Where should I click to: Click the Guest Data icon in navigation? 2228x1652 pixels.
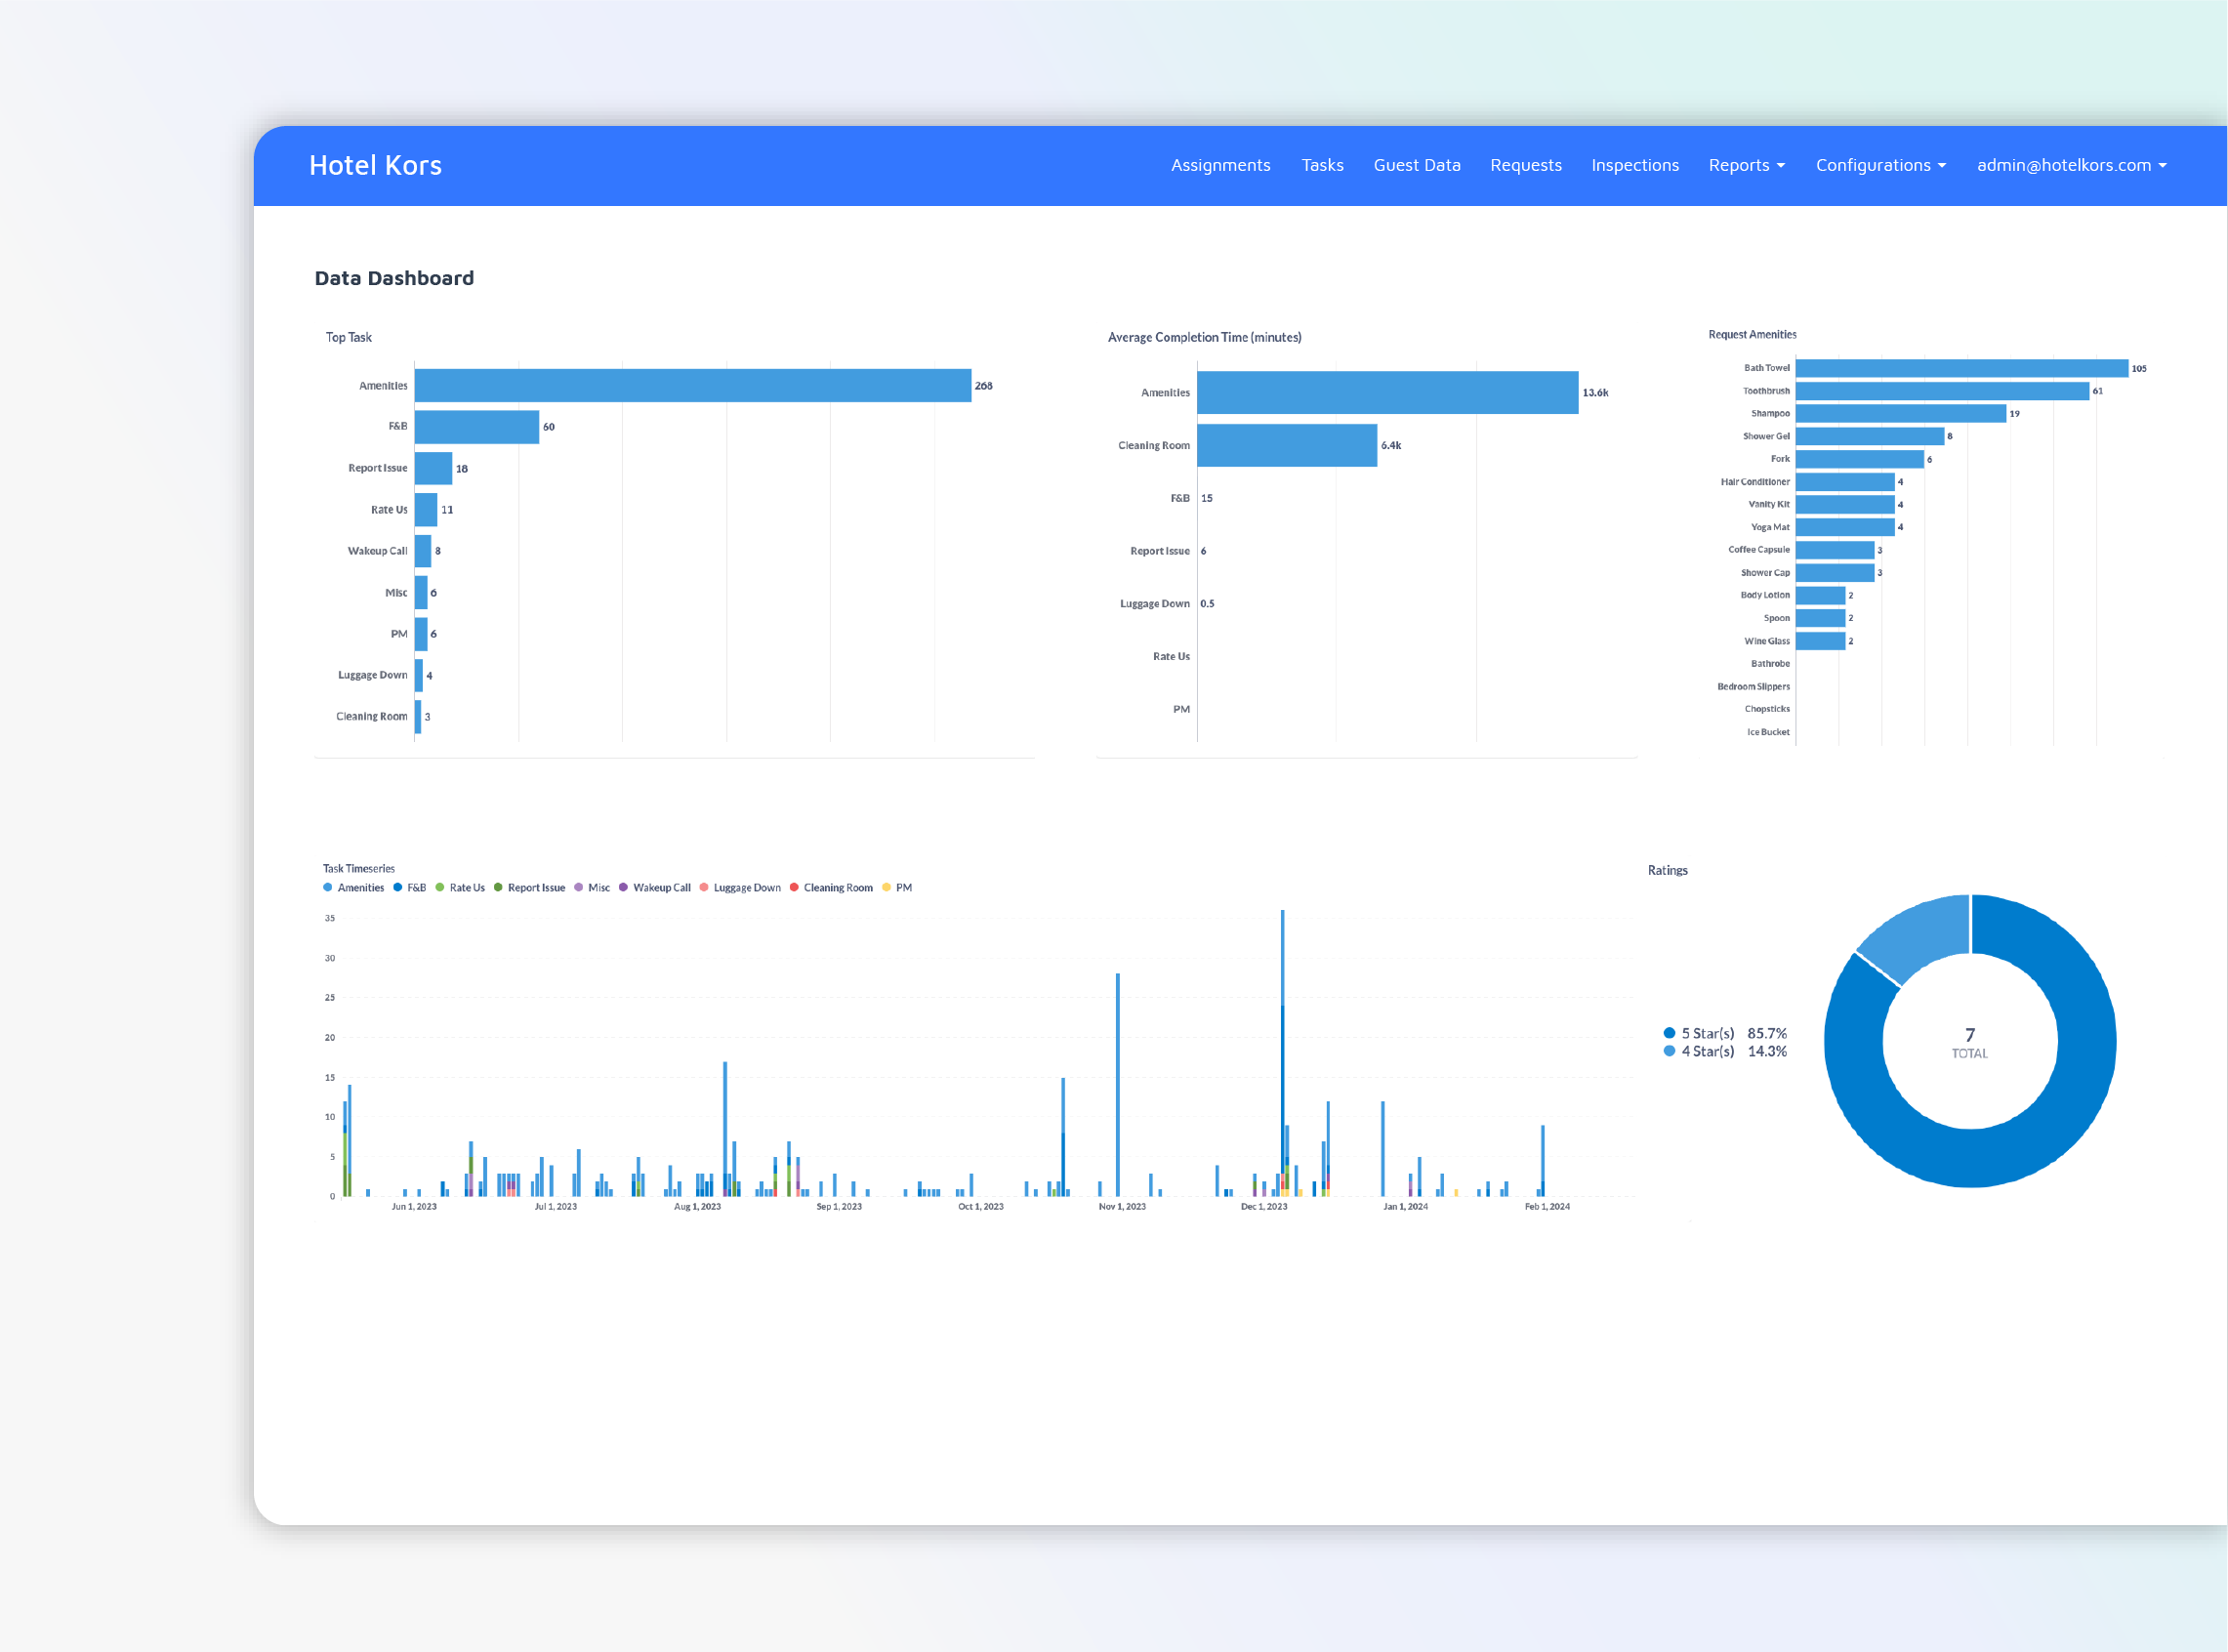tap(1418, 165)
